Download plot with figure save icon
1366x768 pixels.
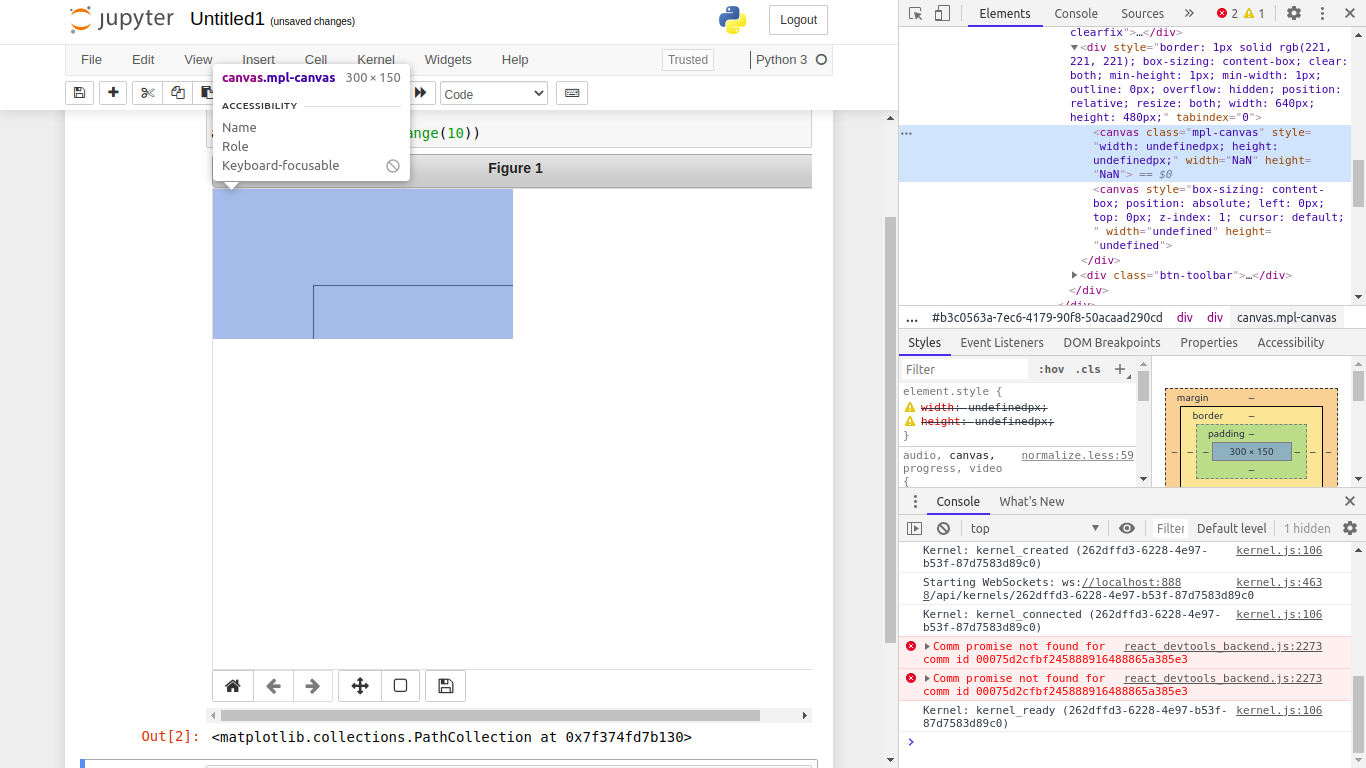[446, 686]
